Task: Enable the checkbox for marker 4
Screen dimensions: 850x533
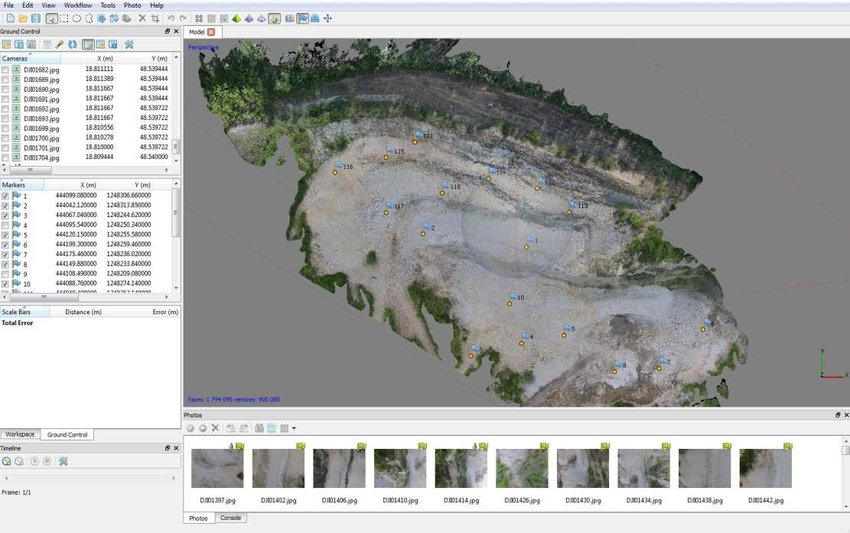Action: pyautogui.click(x=6, y=225)
